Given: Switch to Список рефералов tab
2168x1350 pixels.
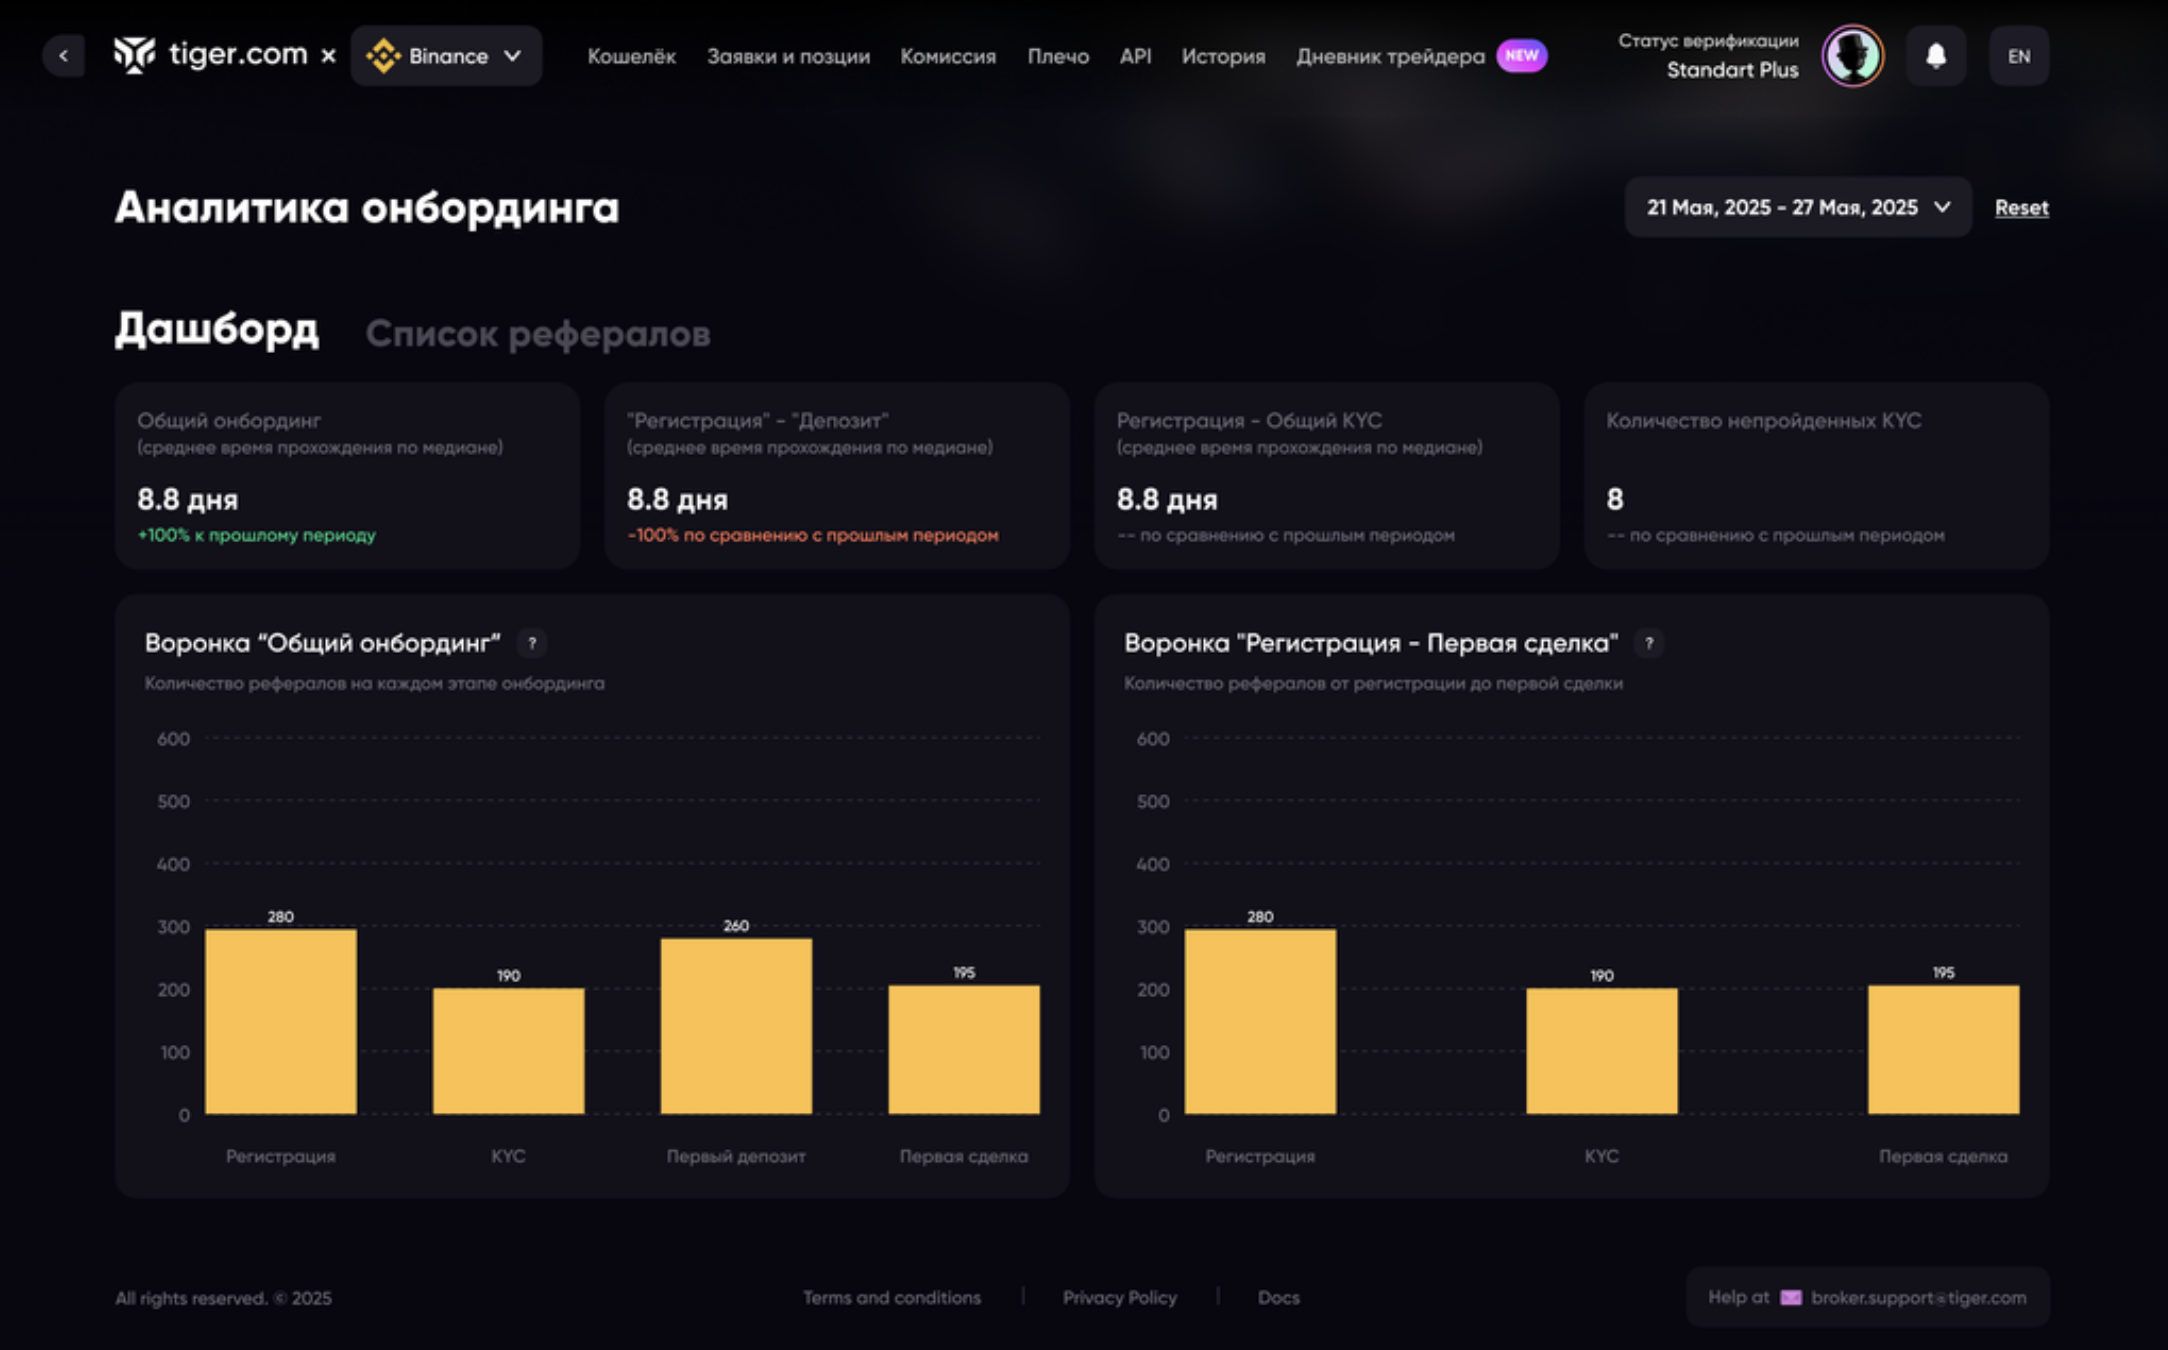Looking at the screenshot, I should click(537, 334).
